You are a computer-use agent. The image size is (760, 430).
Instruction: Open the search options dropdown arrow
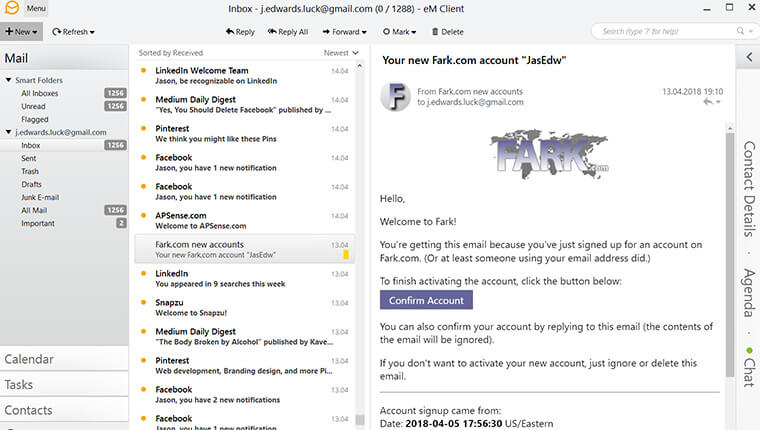point(750,32)
